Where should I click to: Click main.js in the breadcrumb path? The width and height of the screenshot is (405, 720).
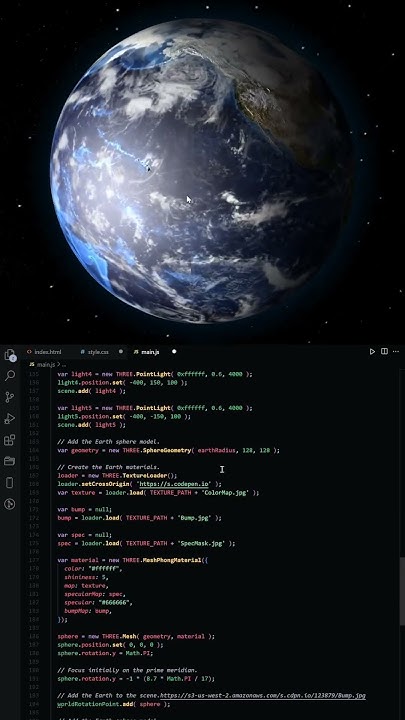pos(45,364)
